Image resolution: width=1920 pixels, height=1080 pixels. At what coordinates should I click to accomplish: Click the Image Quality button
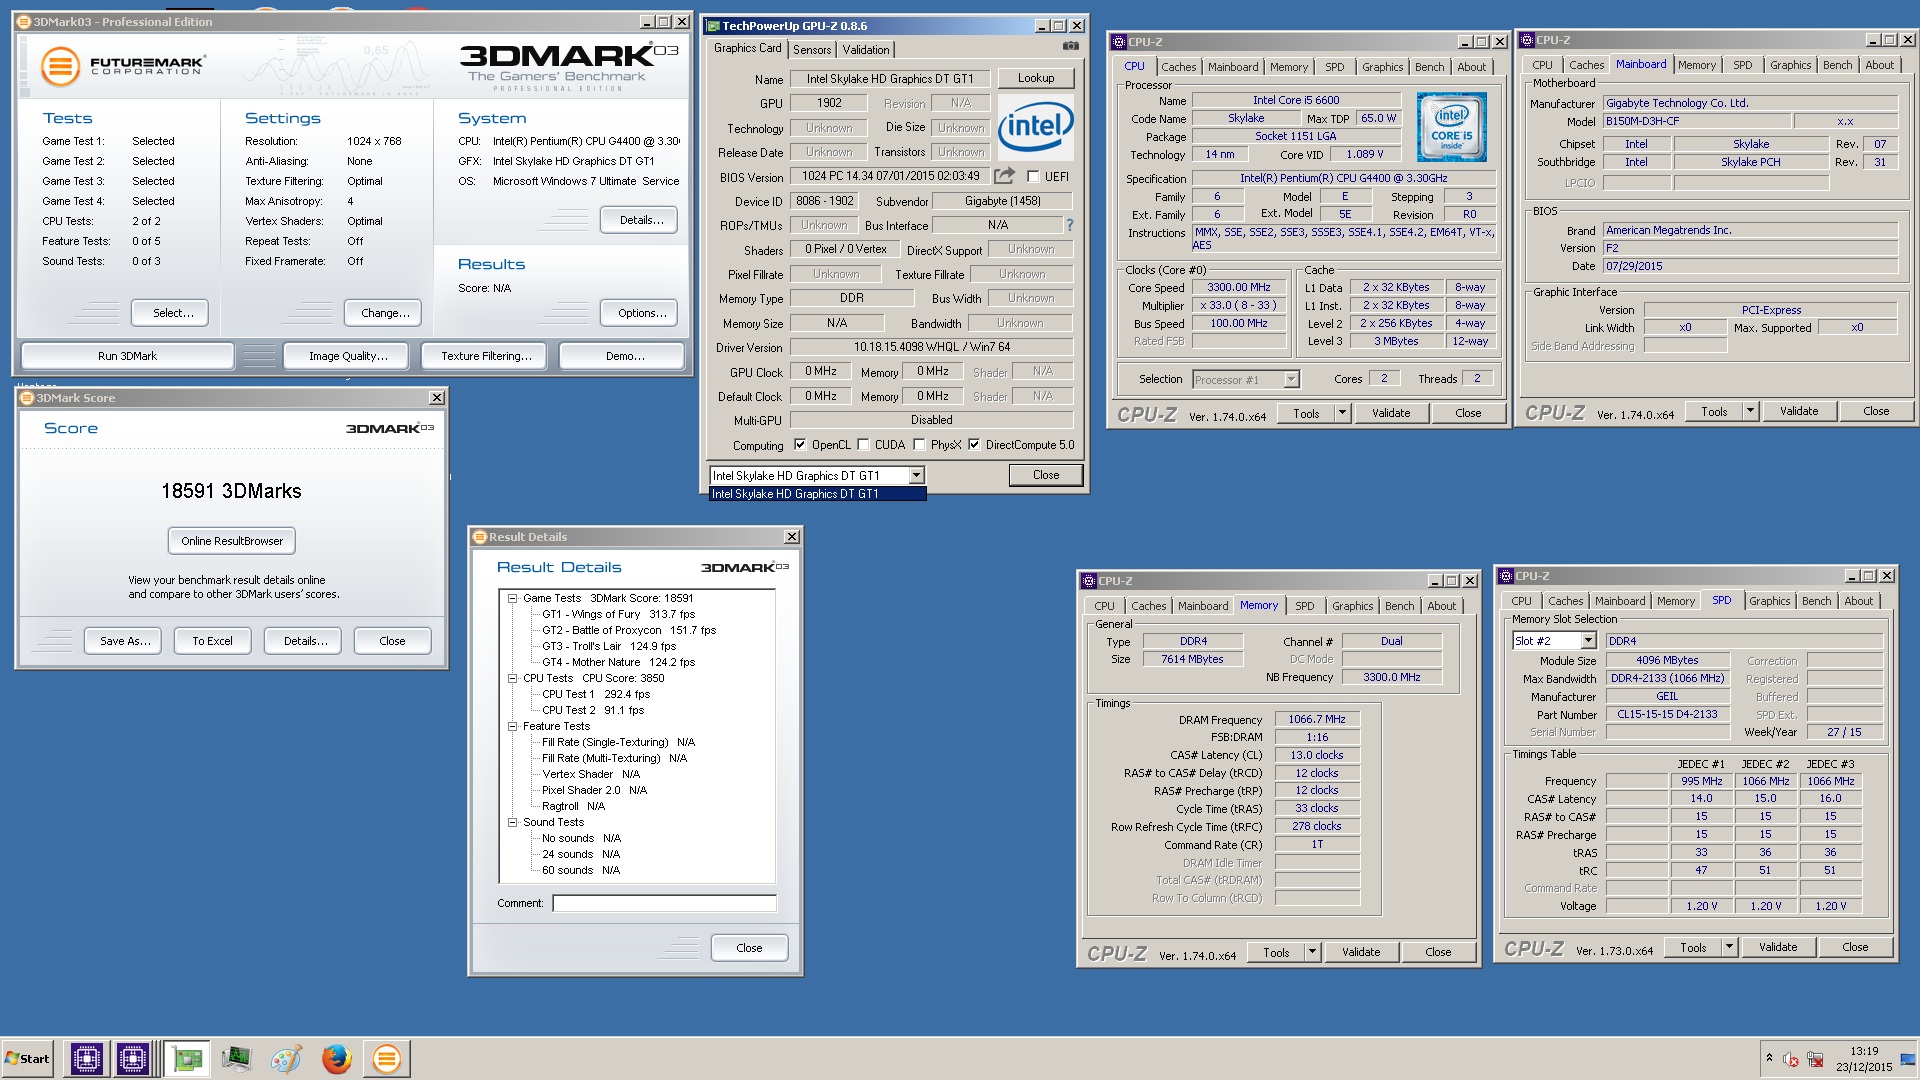348,356
